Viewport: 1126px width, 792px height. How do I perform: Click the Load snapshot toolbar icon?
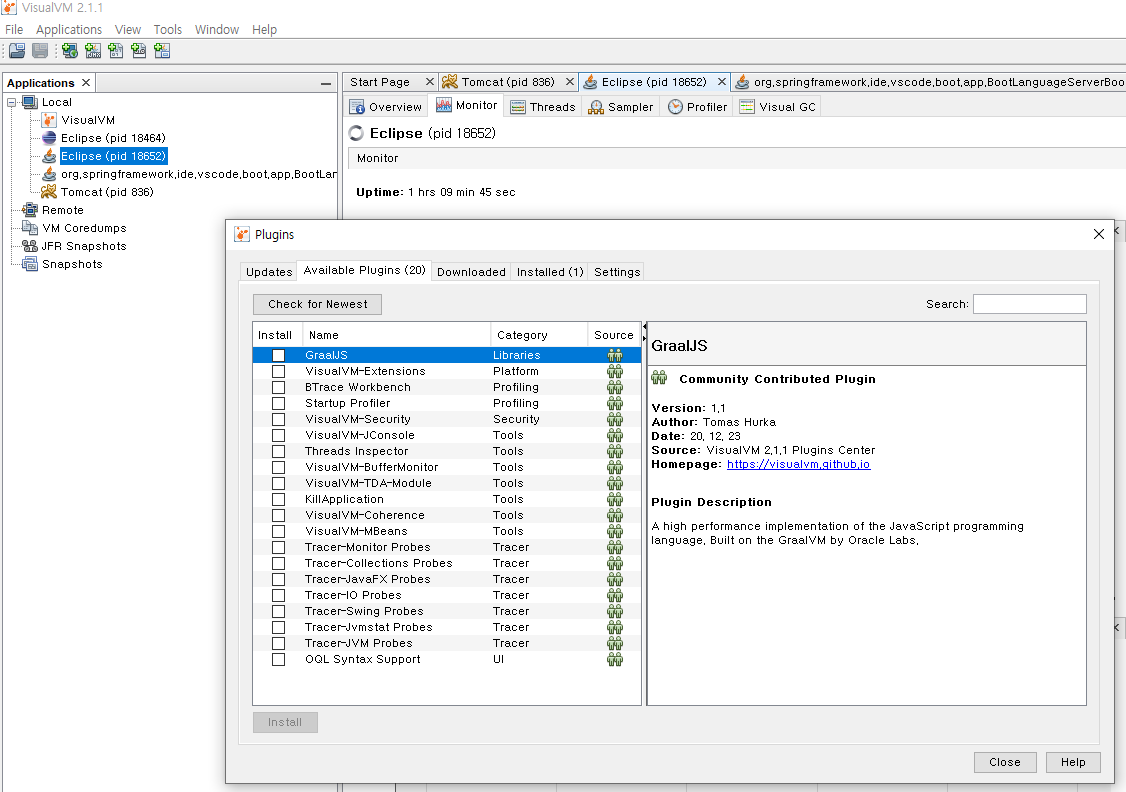click(x=17, y=50)
